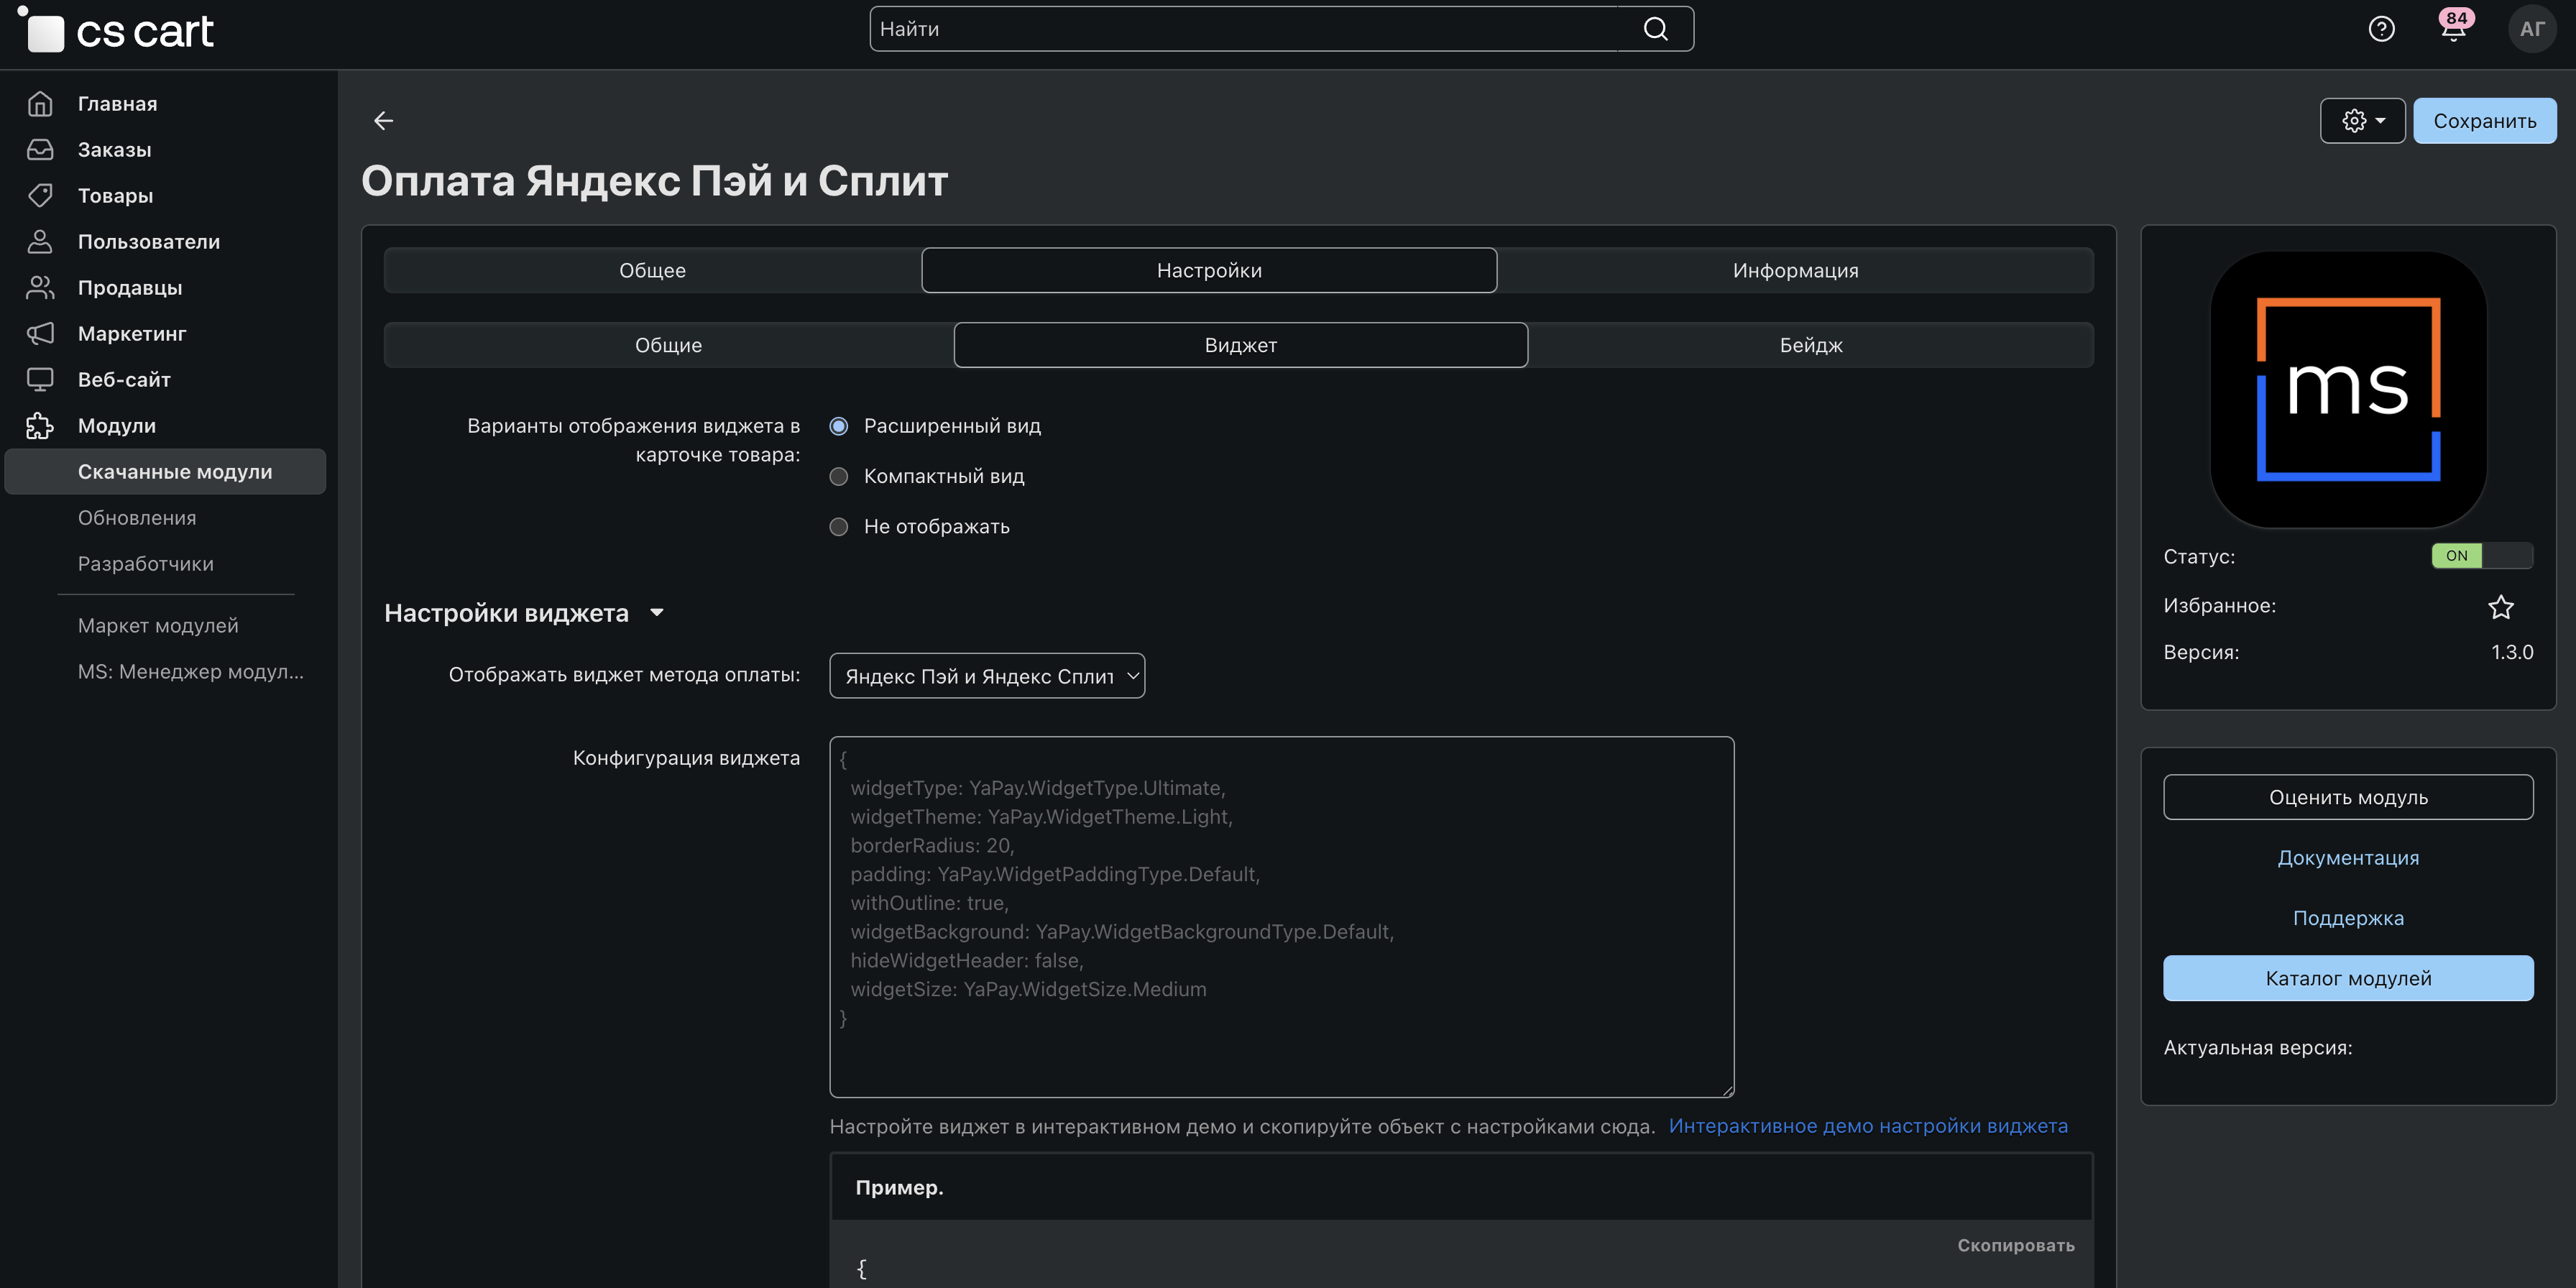Open the gear settings dropdown

pyautogui.click(x=2362, y=121)
